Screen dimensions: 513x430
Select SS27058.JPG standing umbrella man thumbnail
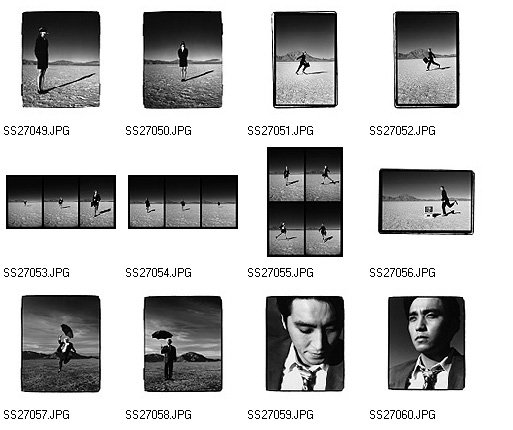183,344
